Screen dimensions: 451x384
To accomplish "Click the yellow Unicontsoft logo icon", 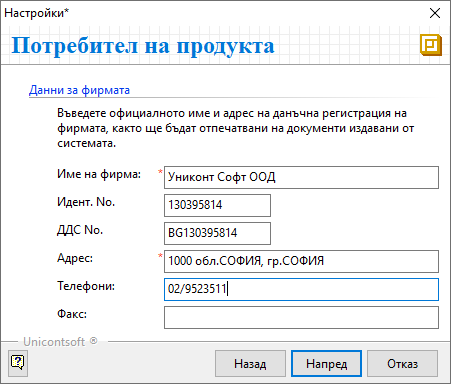I will [x=431, y=45].
